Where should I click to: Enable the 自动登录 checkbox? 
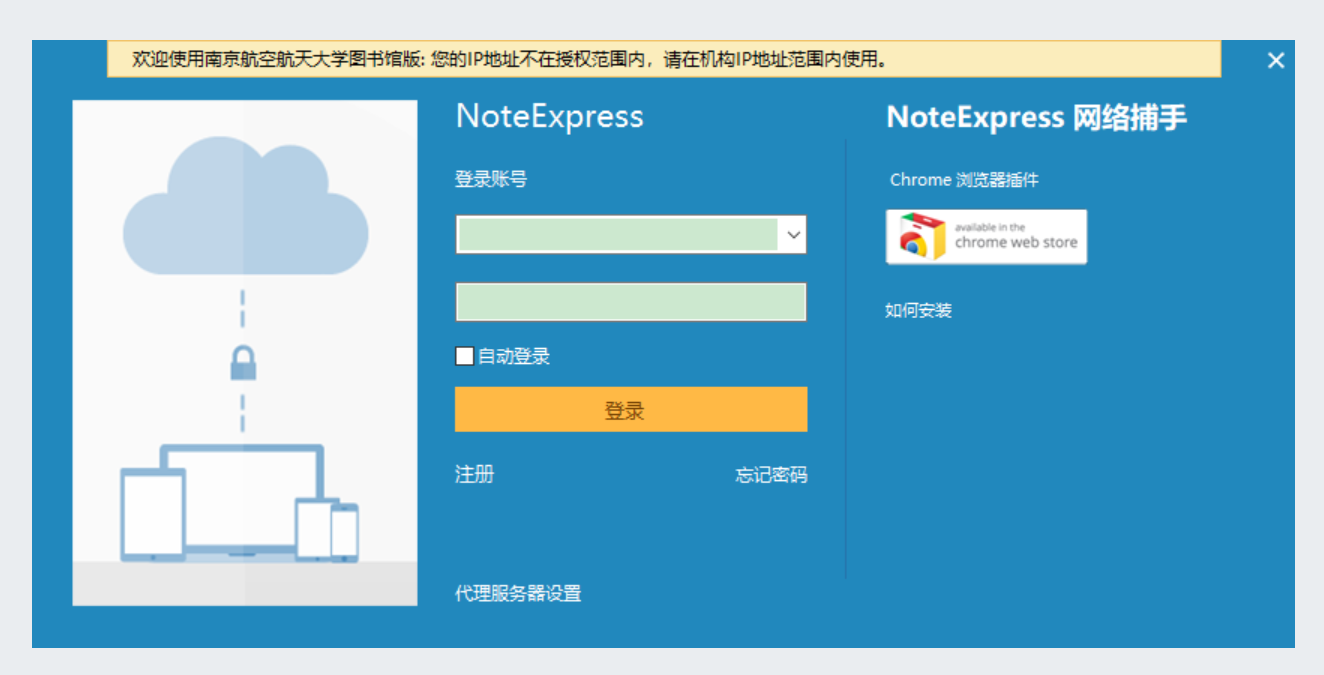(464, 356)
